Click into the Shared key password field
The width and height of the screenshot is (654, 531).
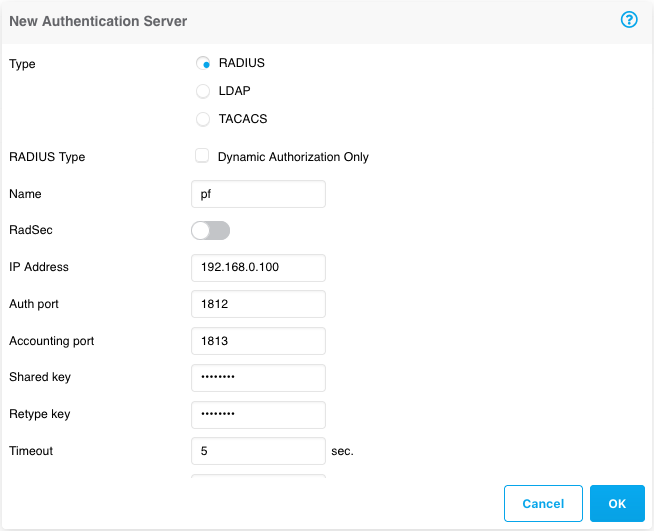[258, 378]
